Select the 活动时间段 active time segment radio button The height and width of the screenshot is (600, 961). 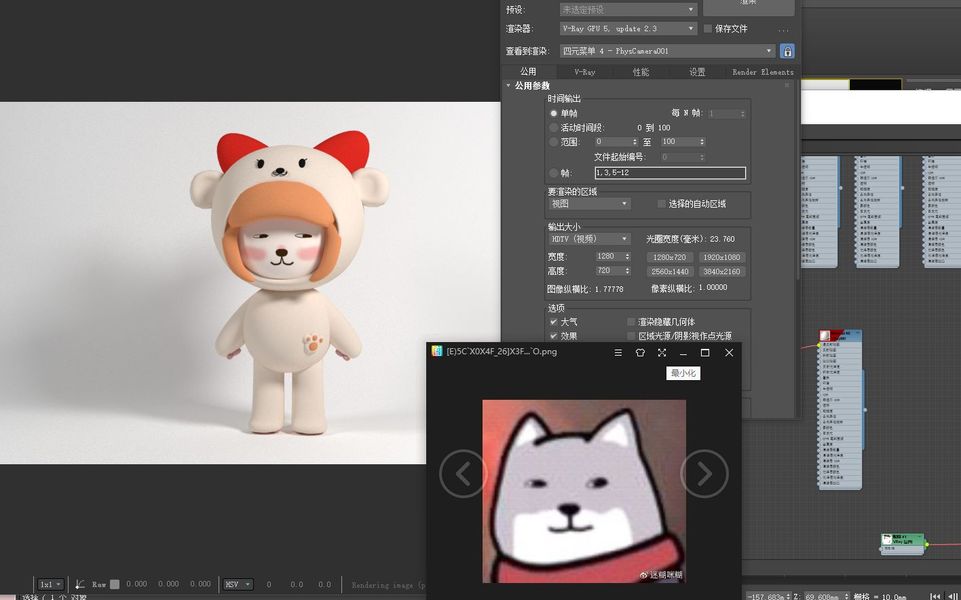click(x=553, y=127)
